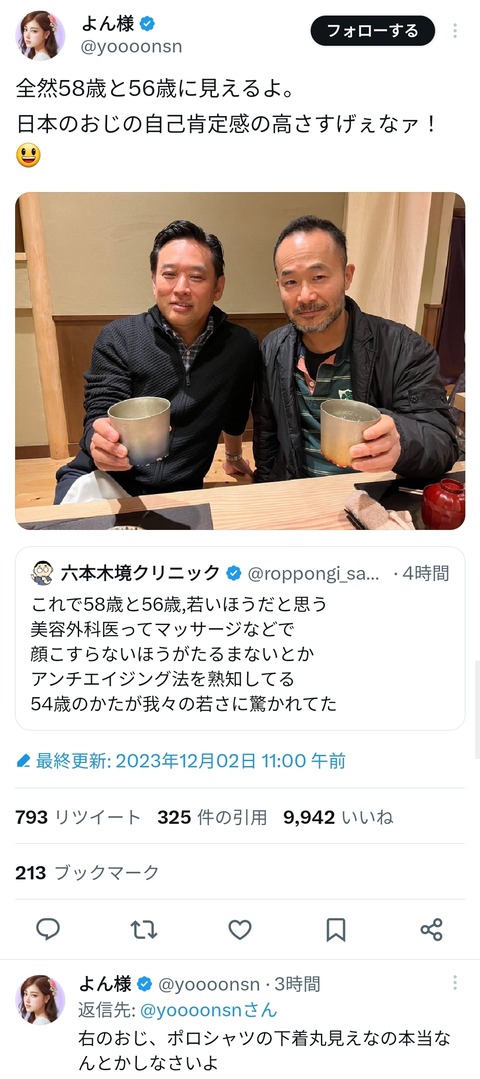Tap the reply speech bubble icon
Image resolution: width=480 pixels, height=1079 pixels.
[47, 929]
